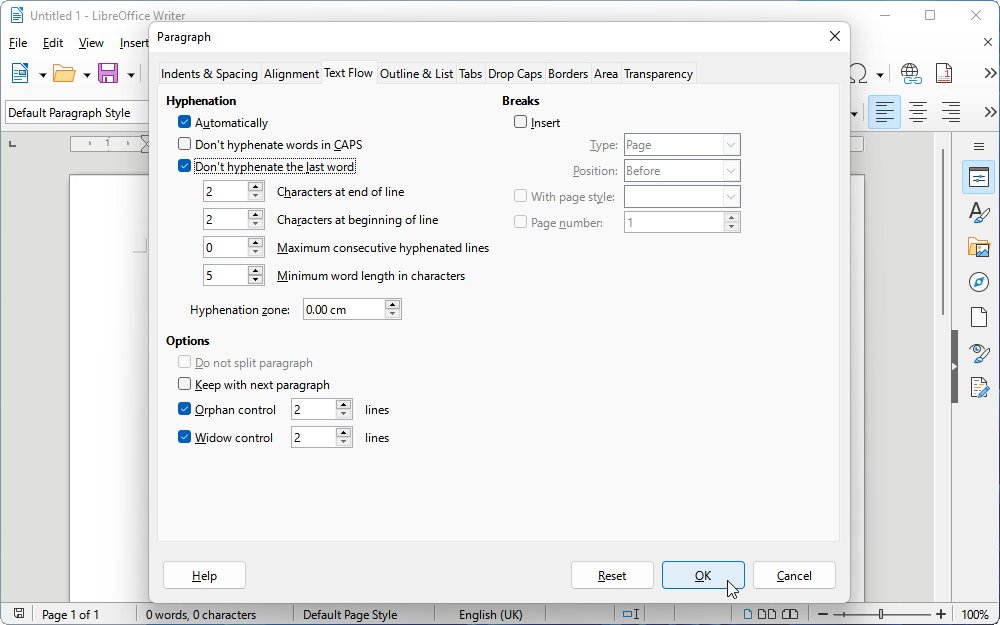Screen dimensions: 1000x625
Task: Open the New document dropdown arrow
Action: coord(42,75)
